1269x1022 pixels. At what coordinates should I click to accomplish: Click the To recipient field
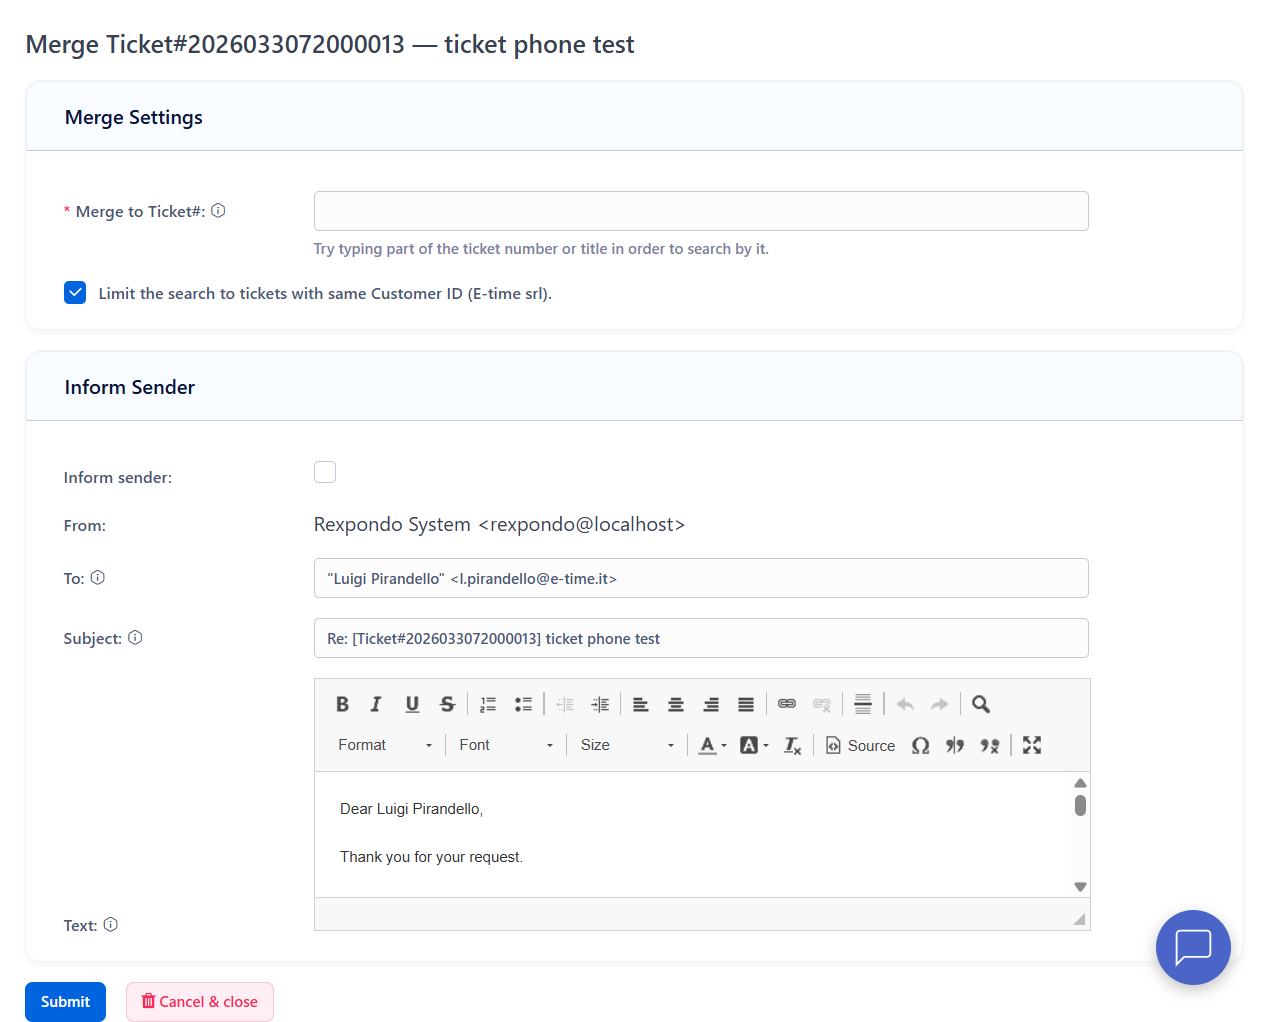pos(701,578)
